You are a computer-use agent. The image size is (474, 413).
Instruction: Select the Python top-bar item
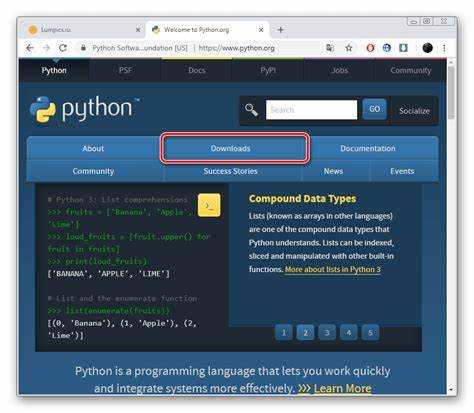[54, 70]
